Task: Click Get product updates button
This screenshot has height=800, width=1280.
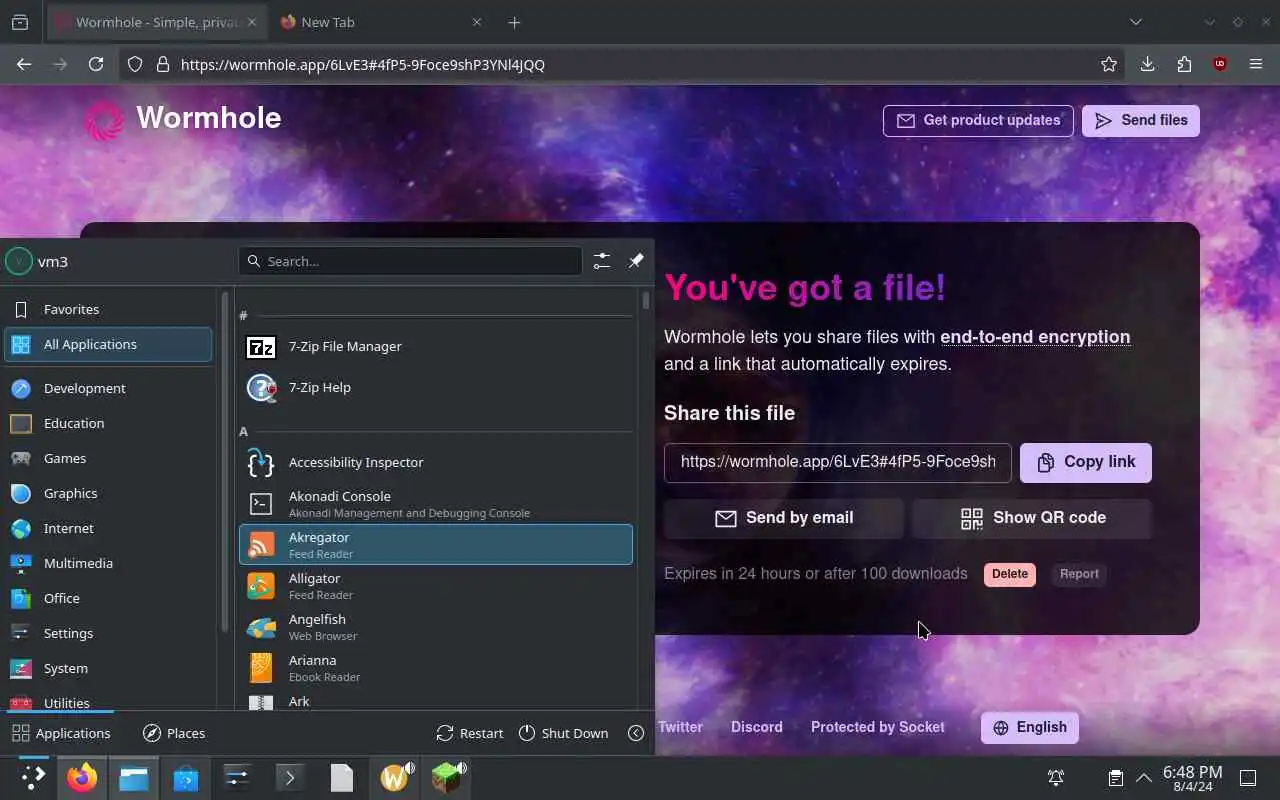Action: coord(978,120)
